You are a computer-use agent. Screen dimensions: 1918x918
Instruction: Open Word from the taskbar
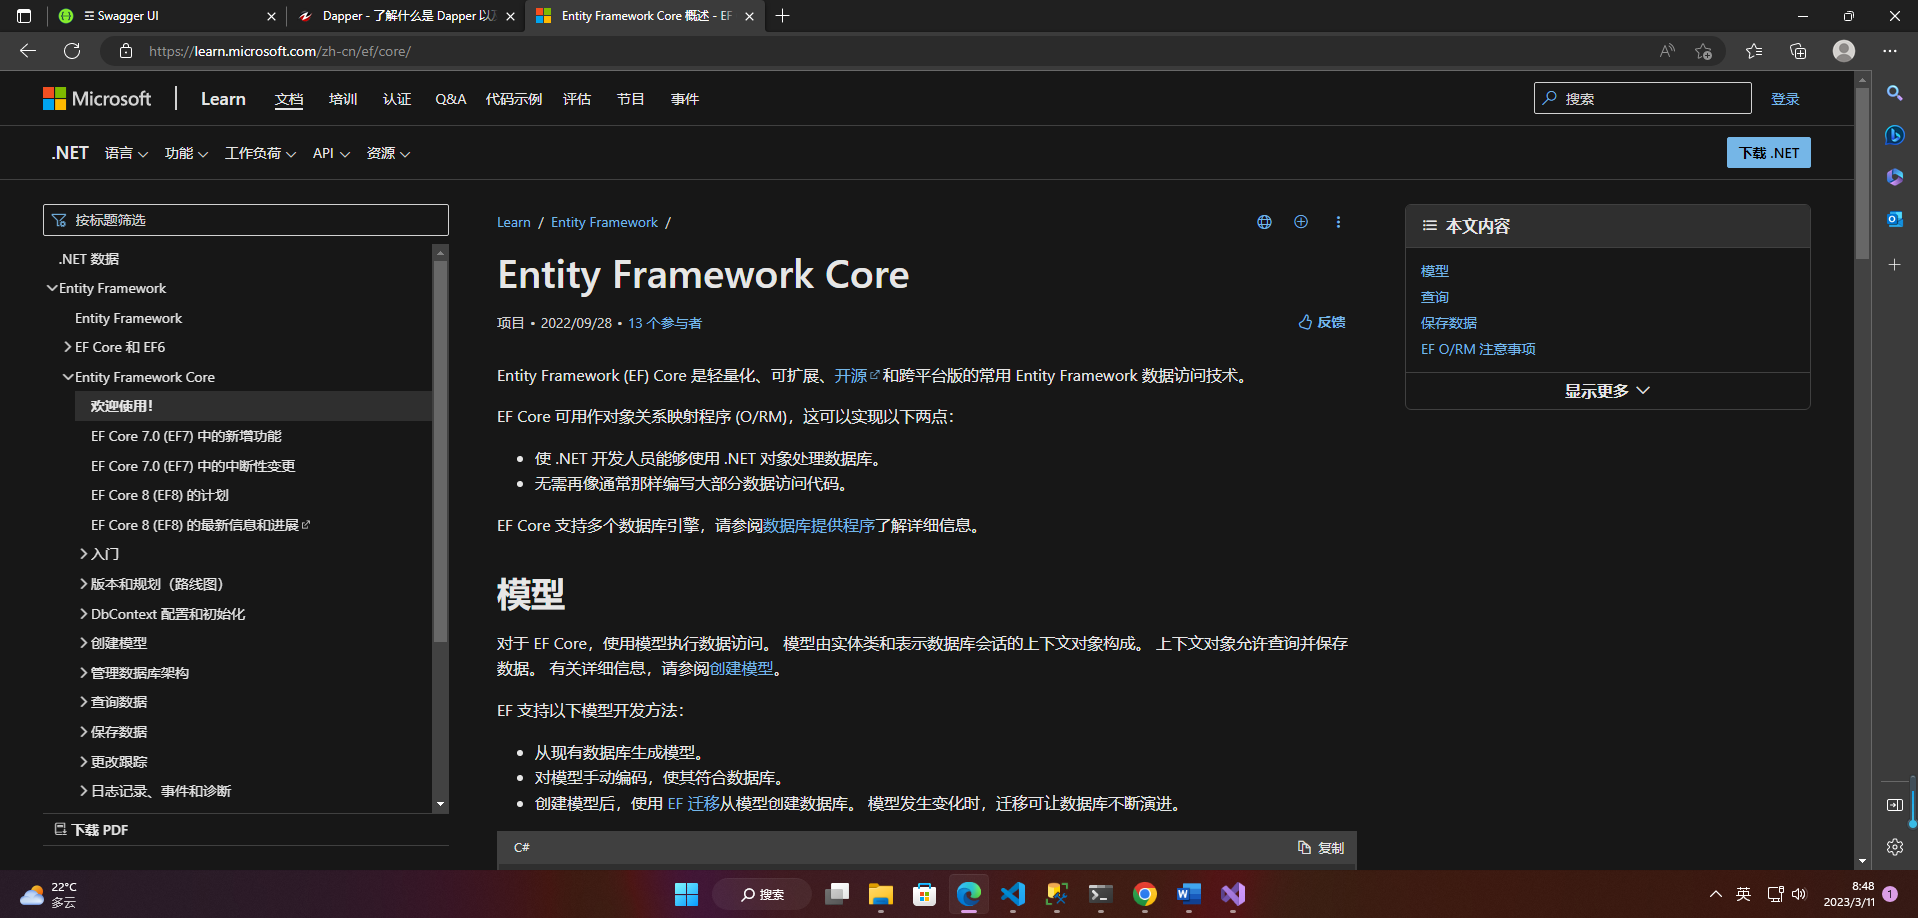coord(1189,894)
